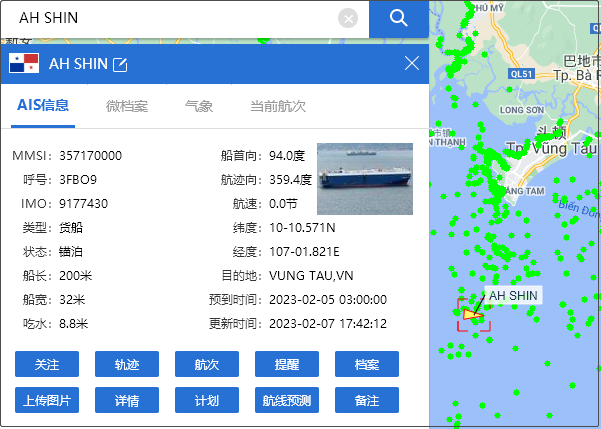The width and height of the screenshot is (601, 429).
Task: Click the 关注 button
Action: point(47,364)
